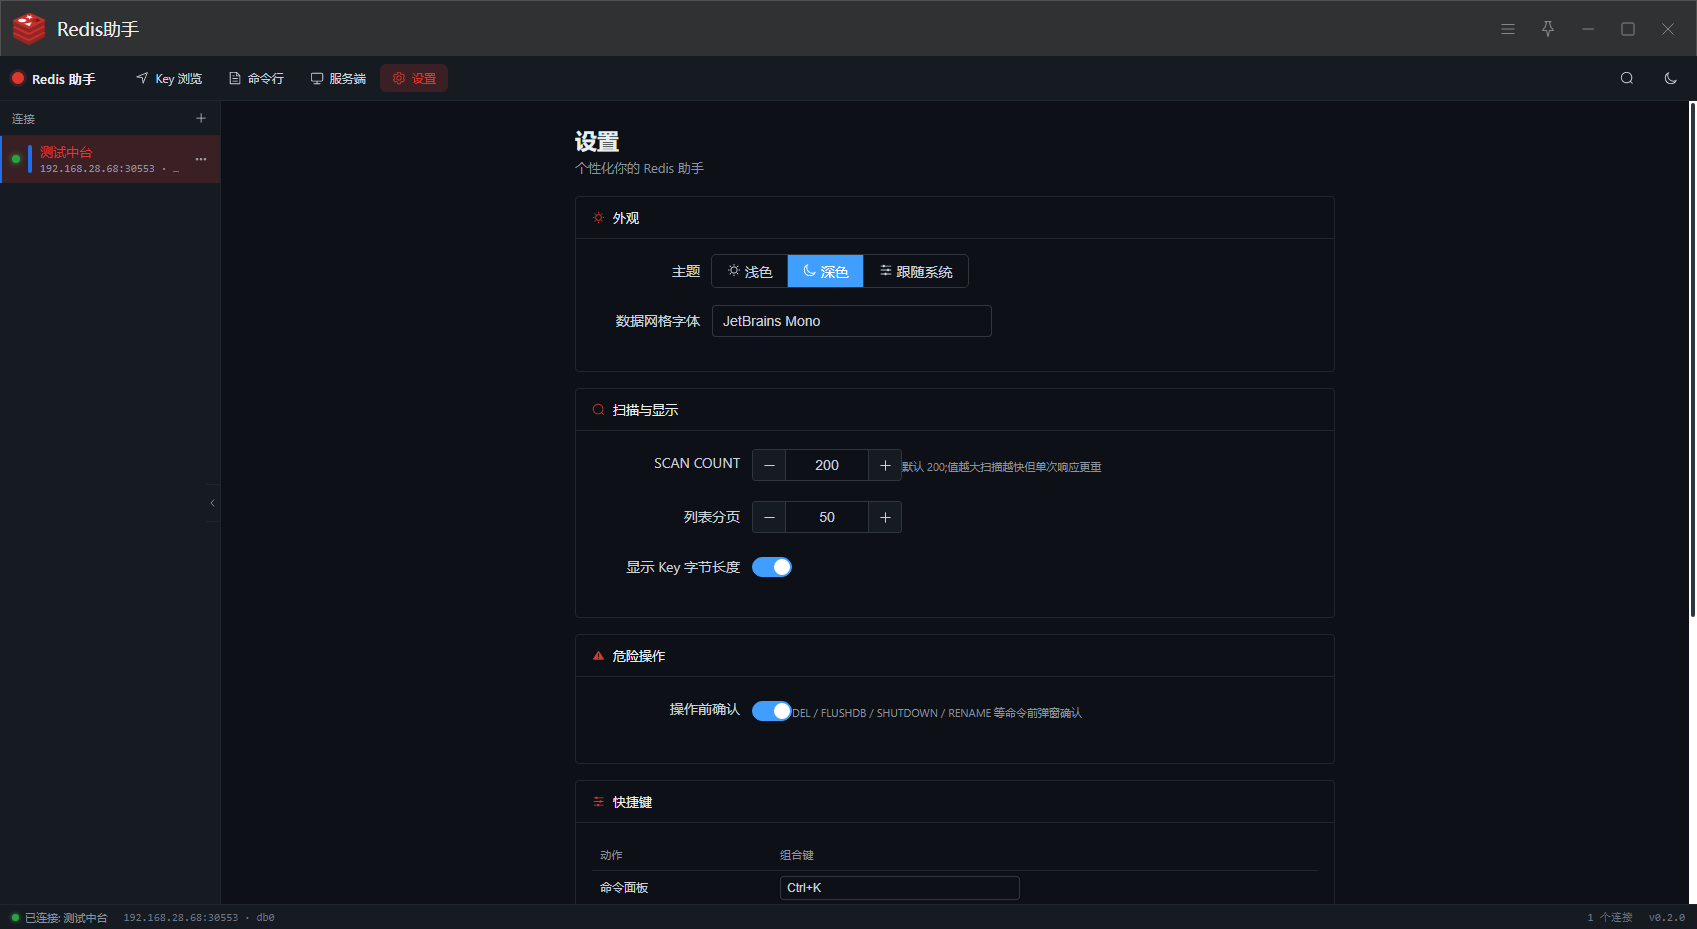
Task: Click the 快捷键 section header
Action: click(955, 802)
